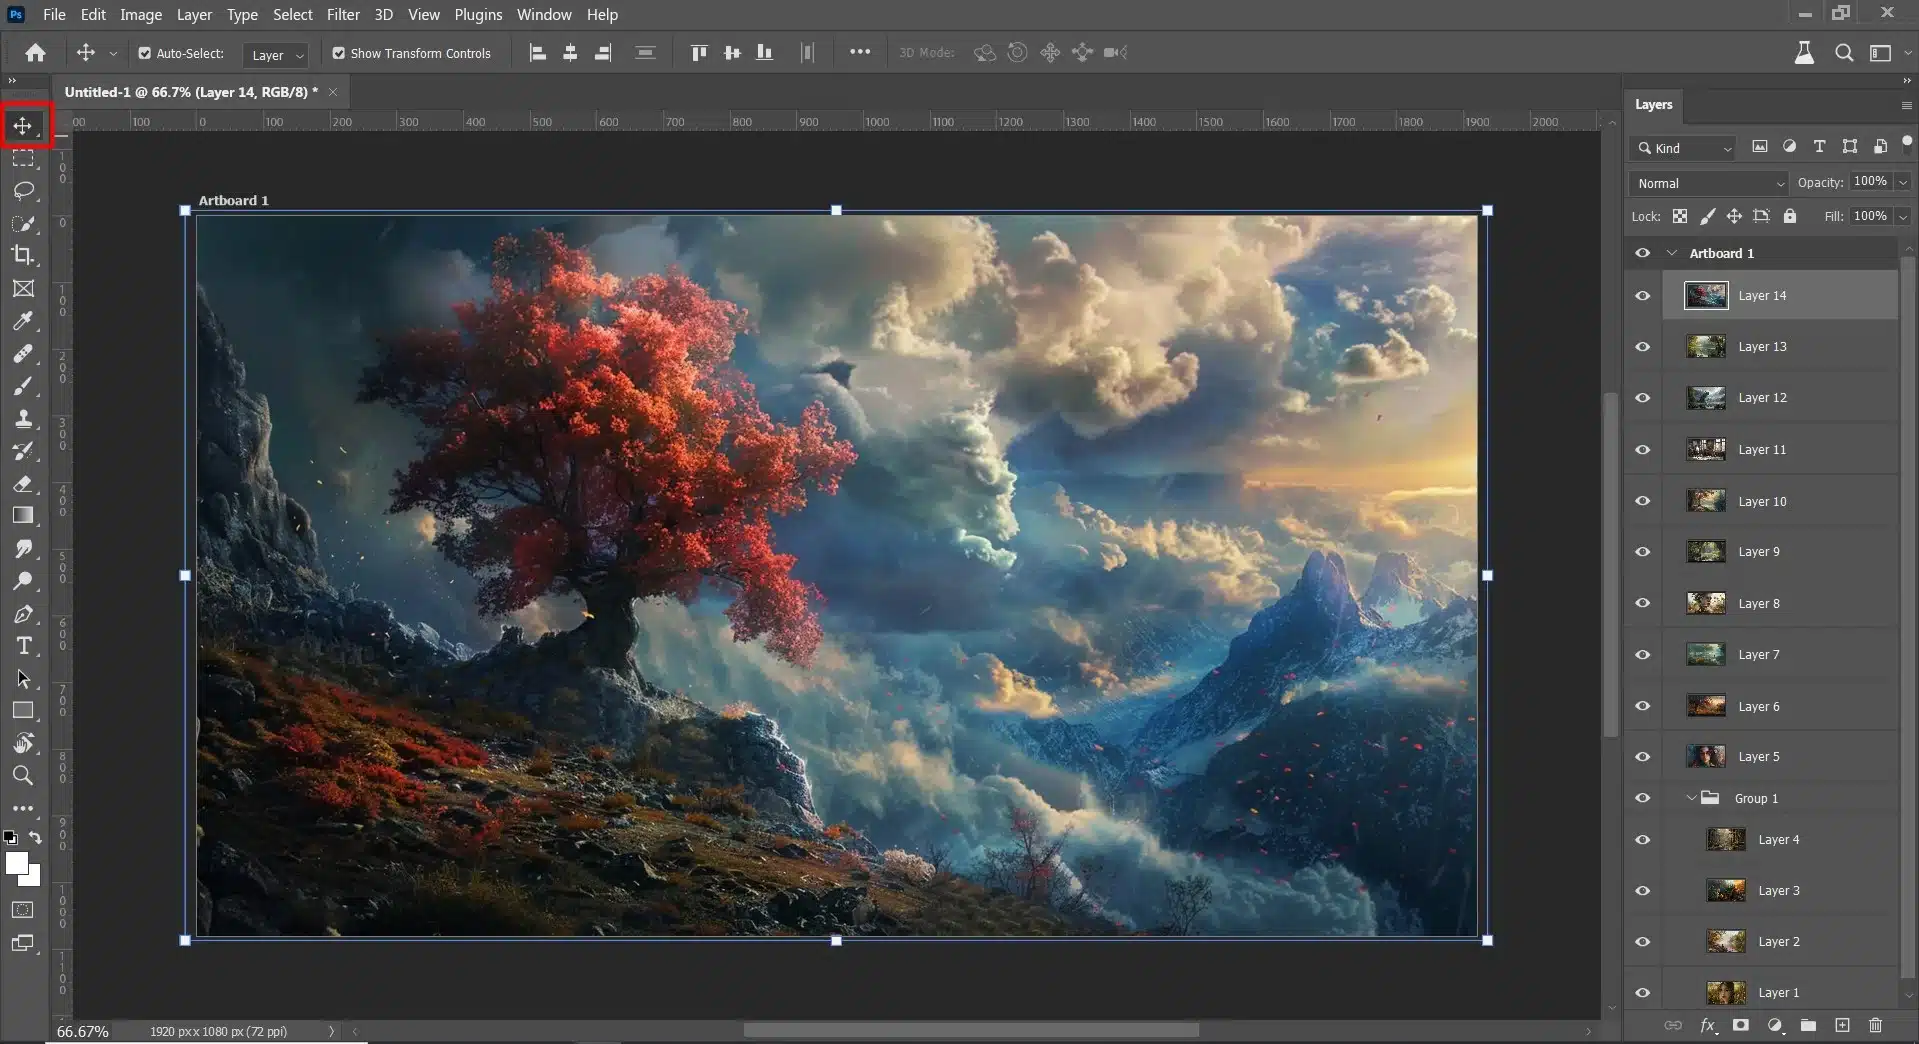Viewport: 1919px width, 1044px height.
Task: Hide Artboard 1 visibility eye
Action: coord(1642,253)
